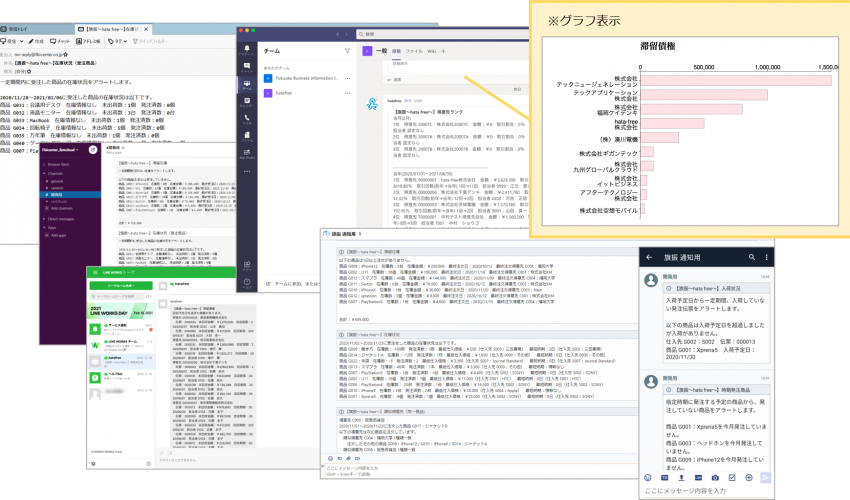Click Add channels in Slack sidebar

click(59, 208)
